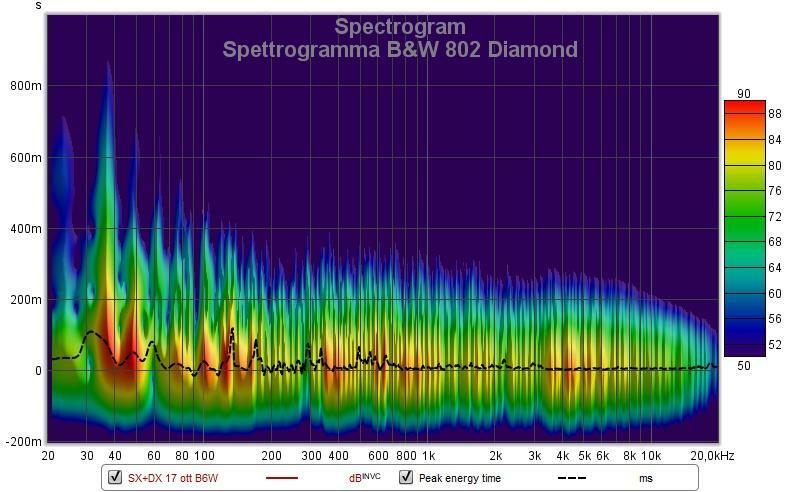Screen dimensions: 800x492
Task: Click the s unit label above time axis
Action: point(39,6)
